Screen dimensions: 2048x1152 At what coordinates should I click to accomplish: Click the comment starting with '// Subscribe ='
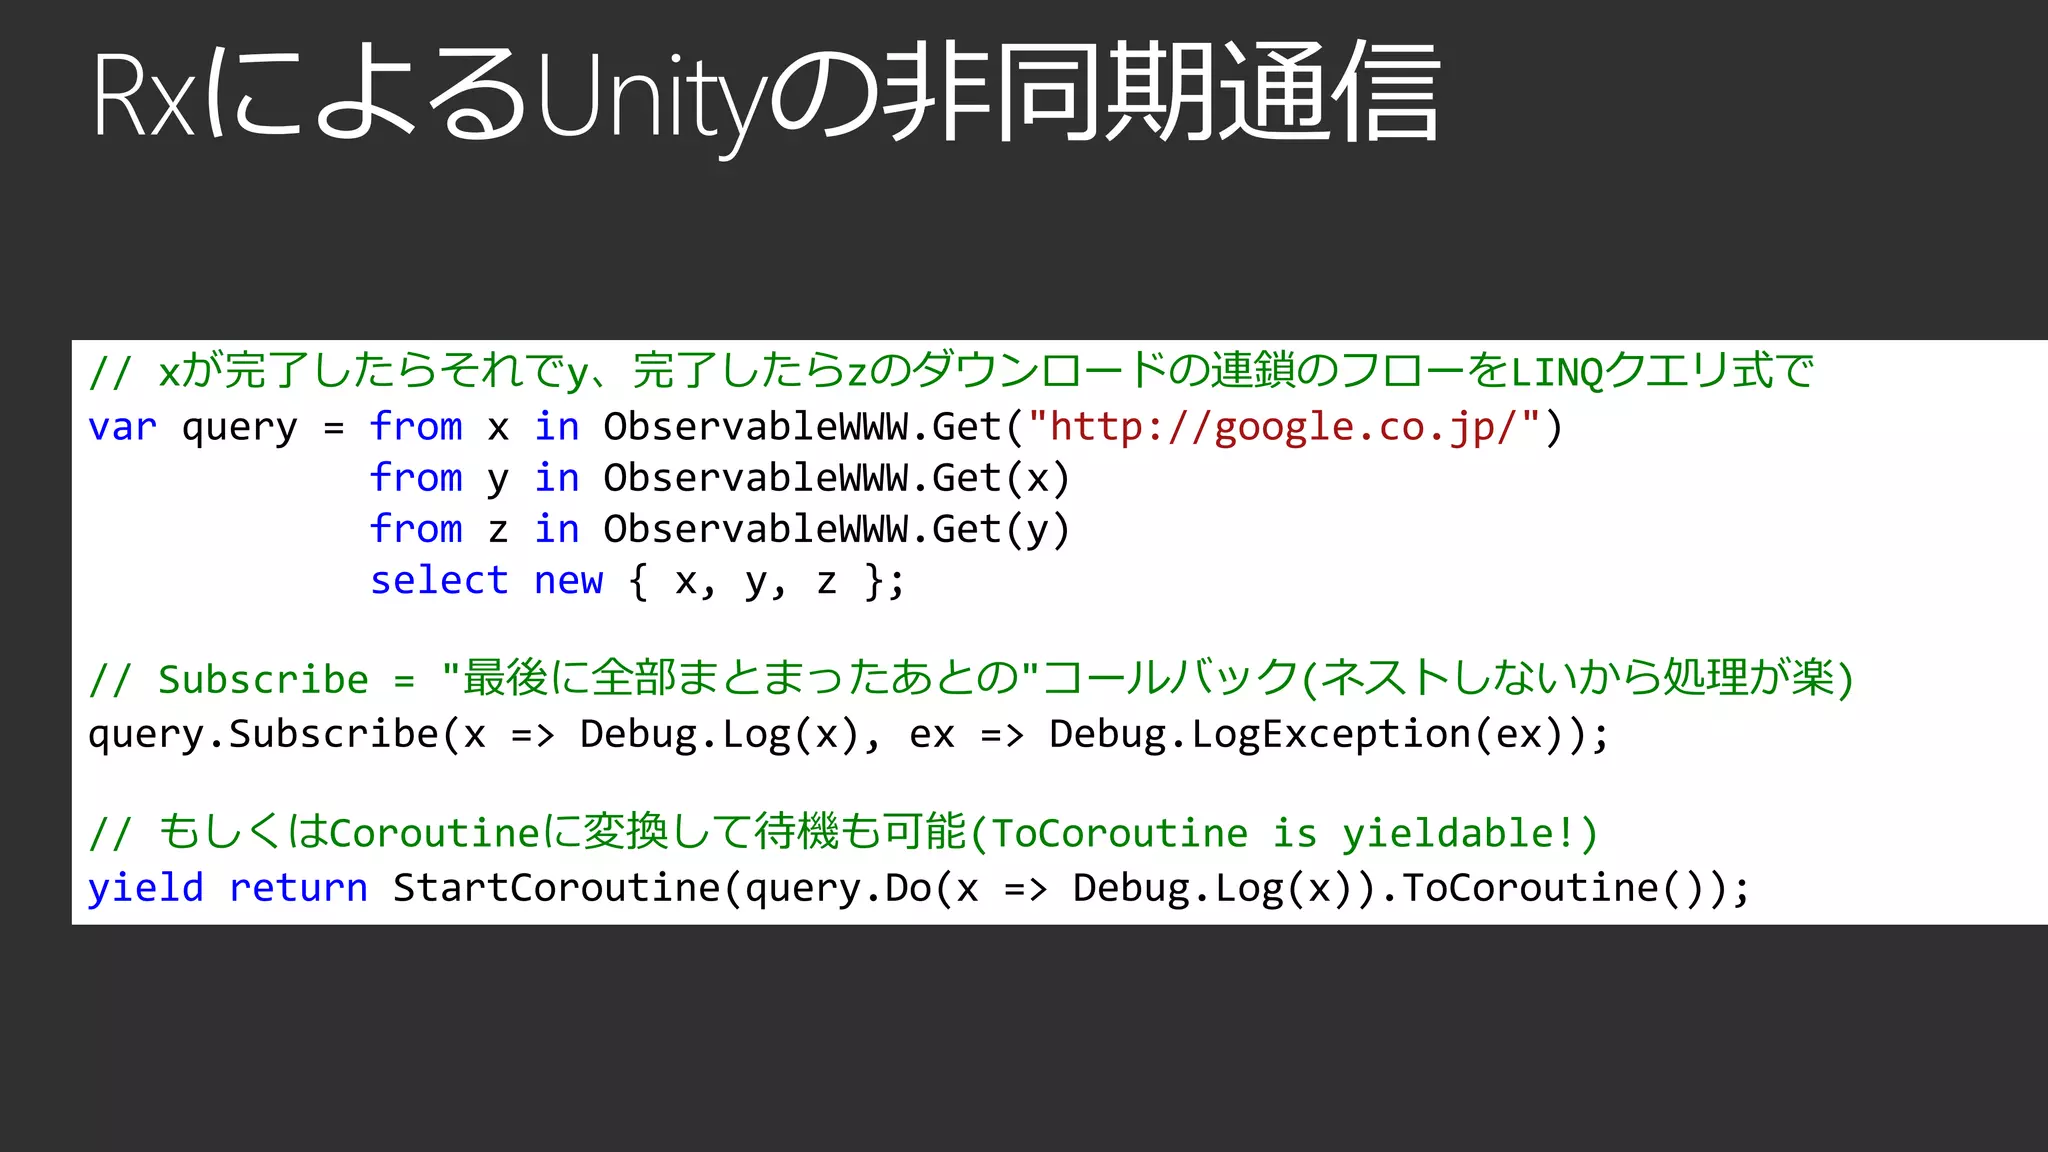click(x=971, y=678)
